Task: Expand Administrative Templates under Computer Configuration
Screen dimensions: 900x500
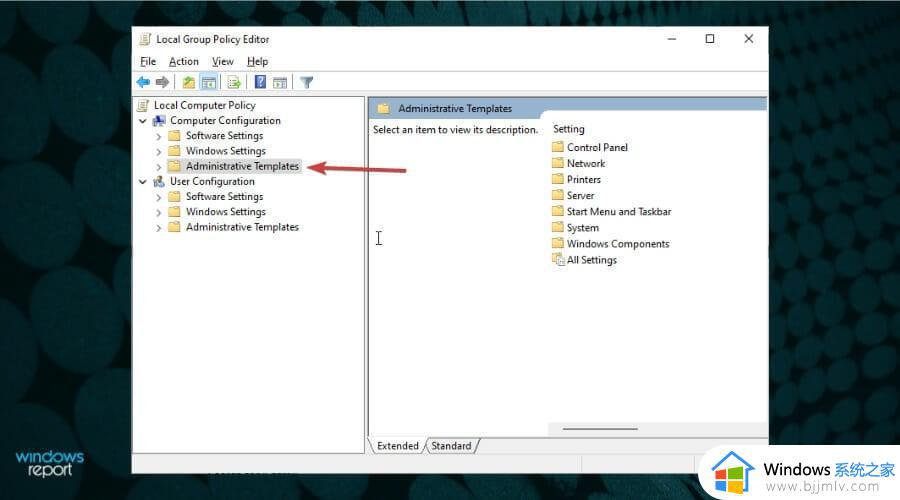Action: 159,166
